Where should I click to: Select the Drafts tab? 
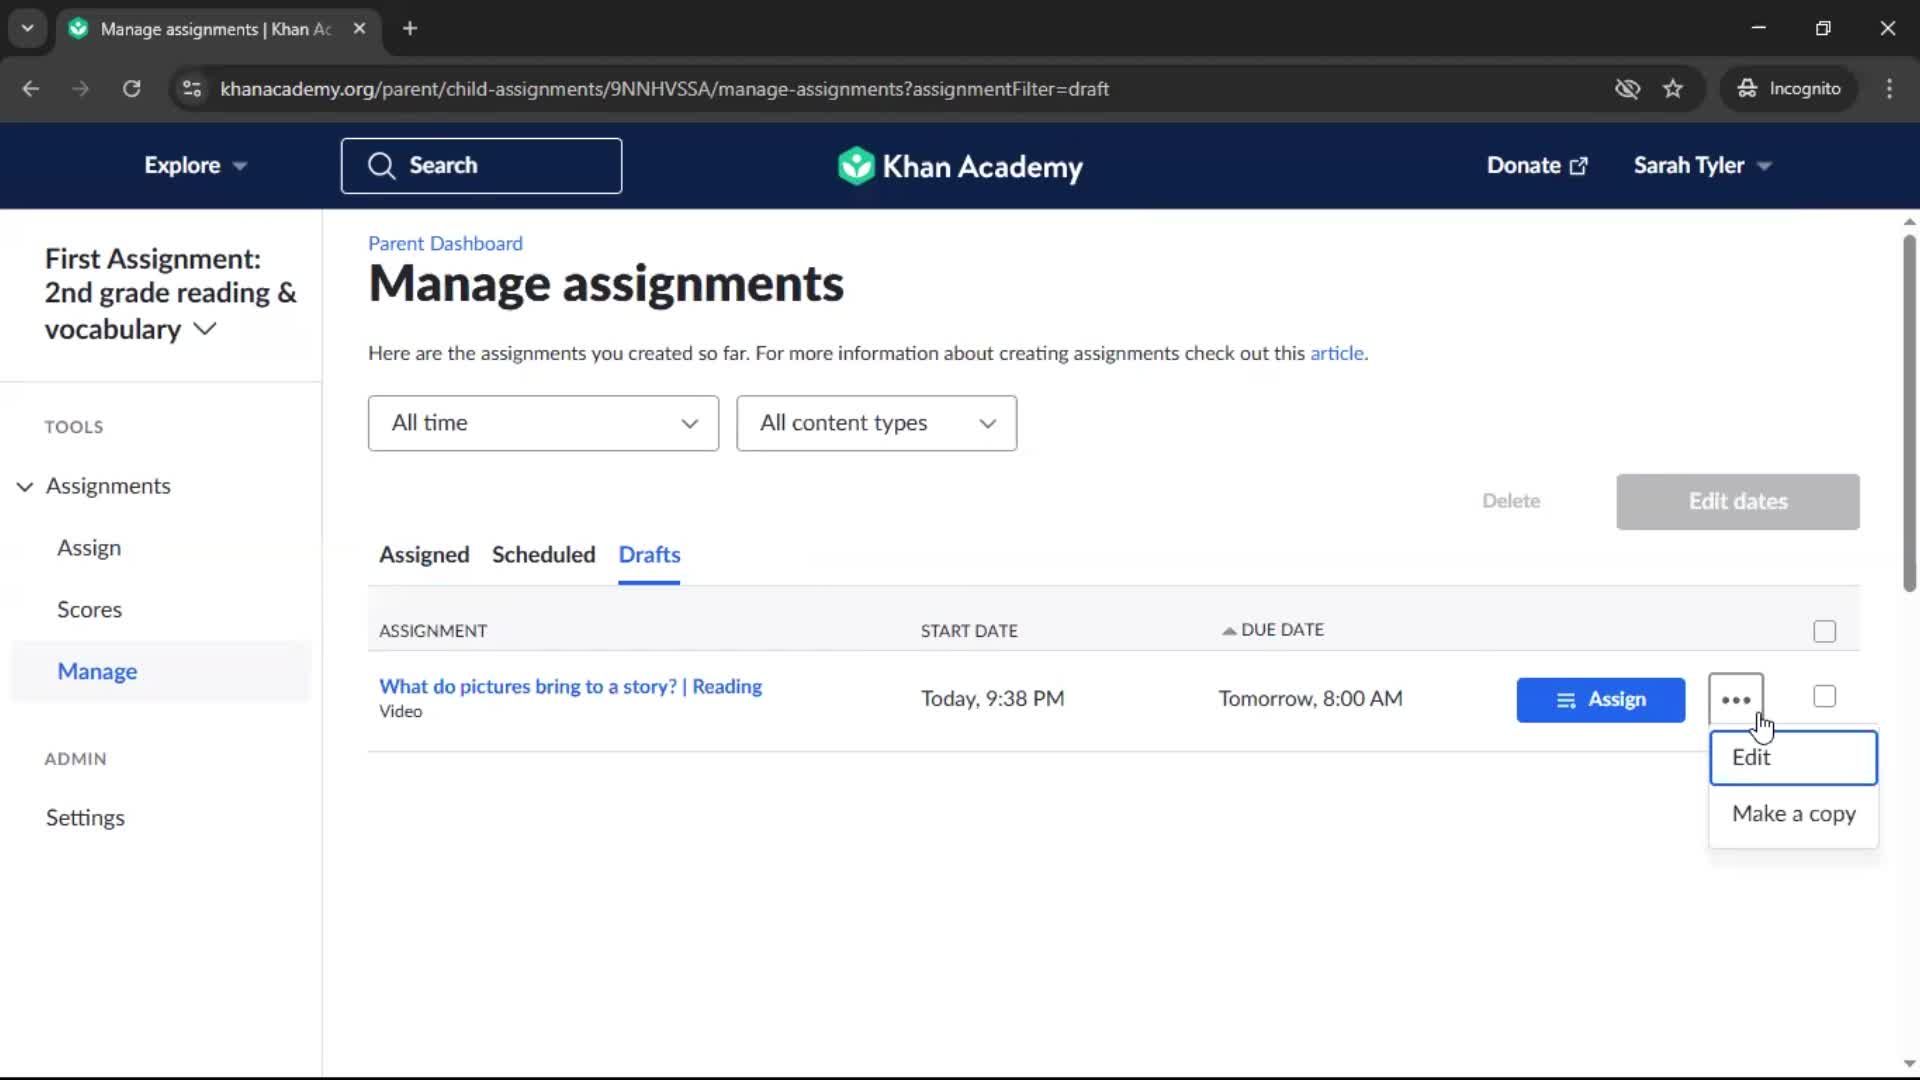pos(649,555)
